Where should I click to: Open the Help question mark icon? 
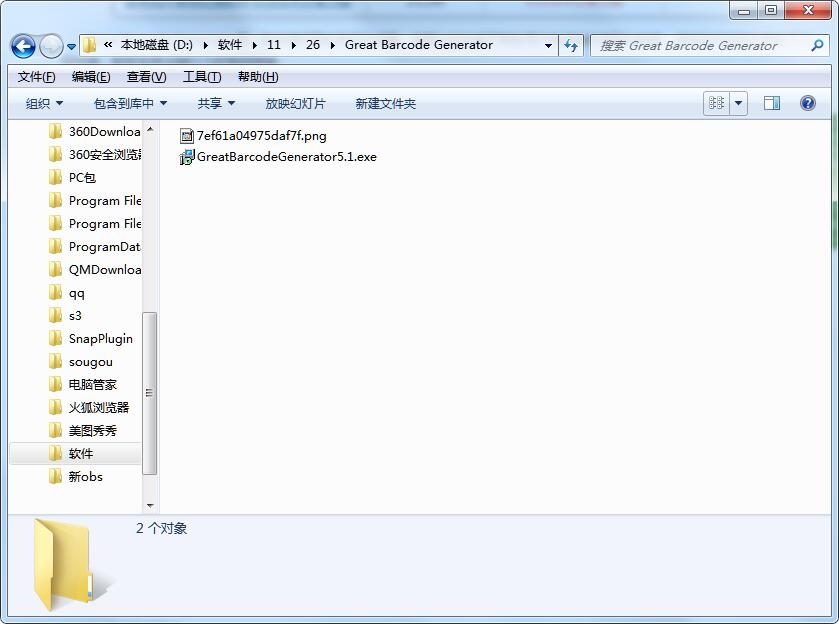point(808,103)
